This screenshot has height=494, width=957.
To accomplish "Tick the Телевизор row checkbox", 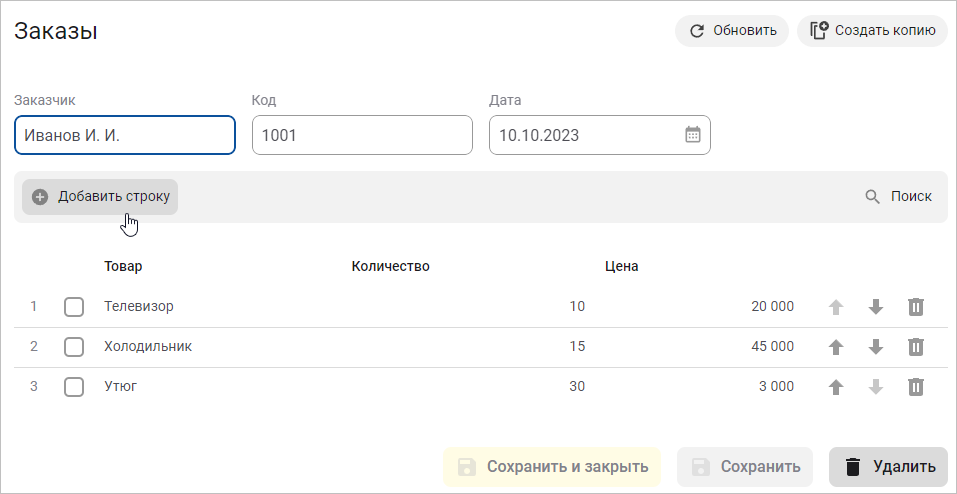I will point(74,307).
